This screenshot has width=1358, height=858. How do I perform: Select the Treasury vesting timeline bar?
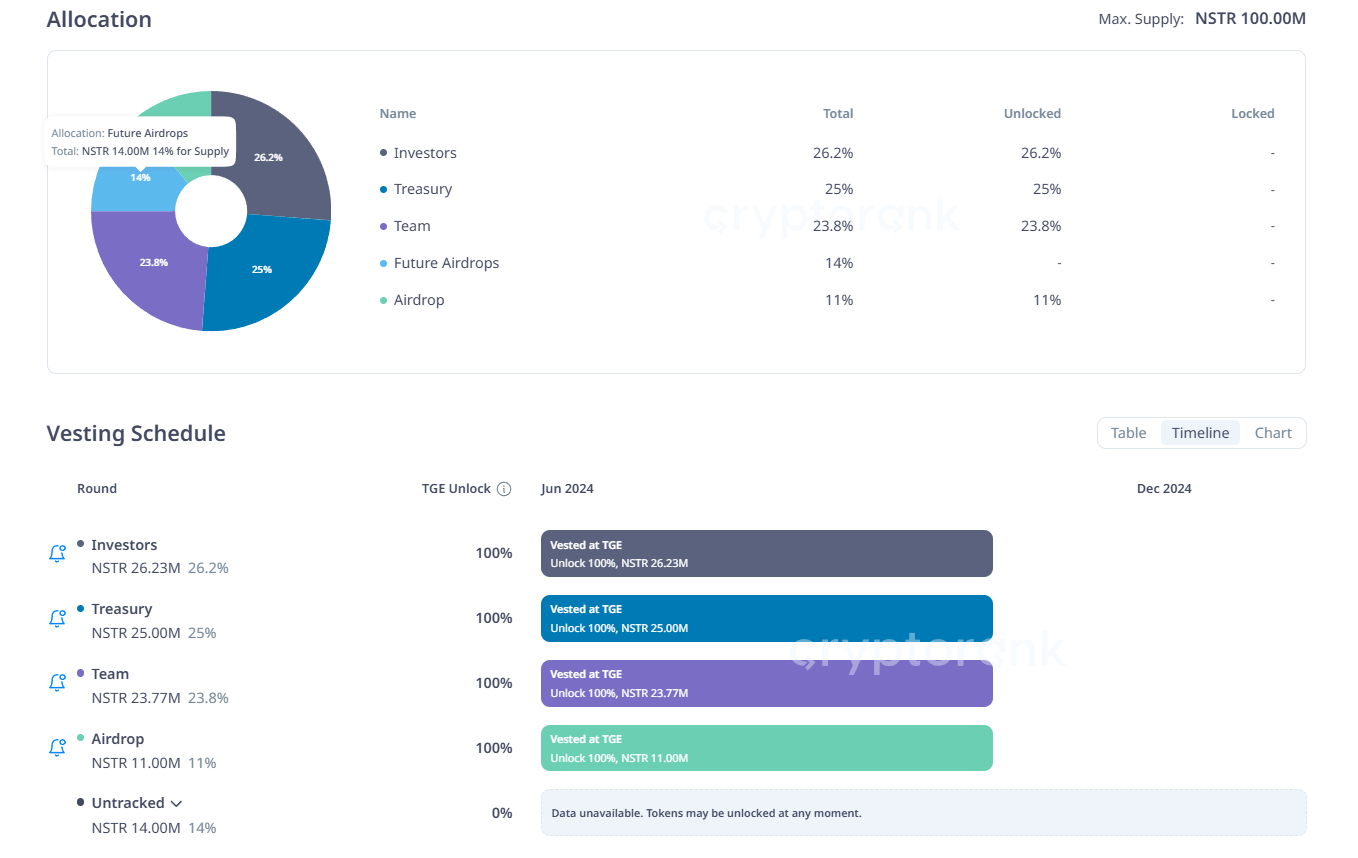[x=766, y=619]
